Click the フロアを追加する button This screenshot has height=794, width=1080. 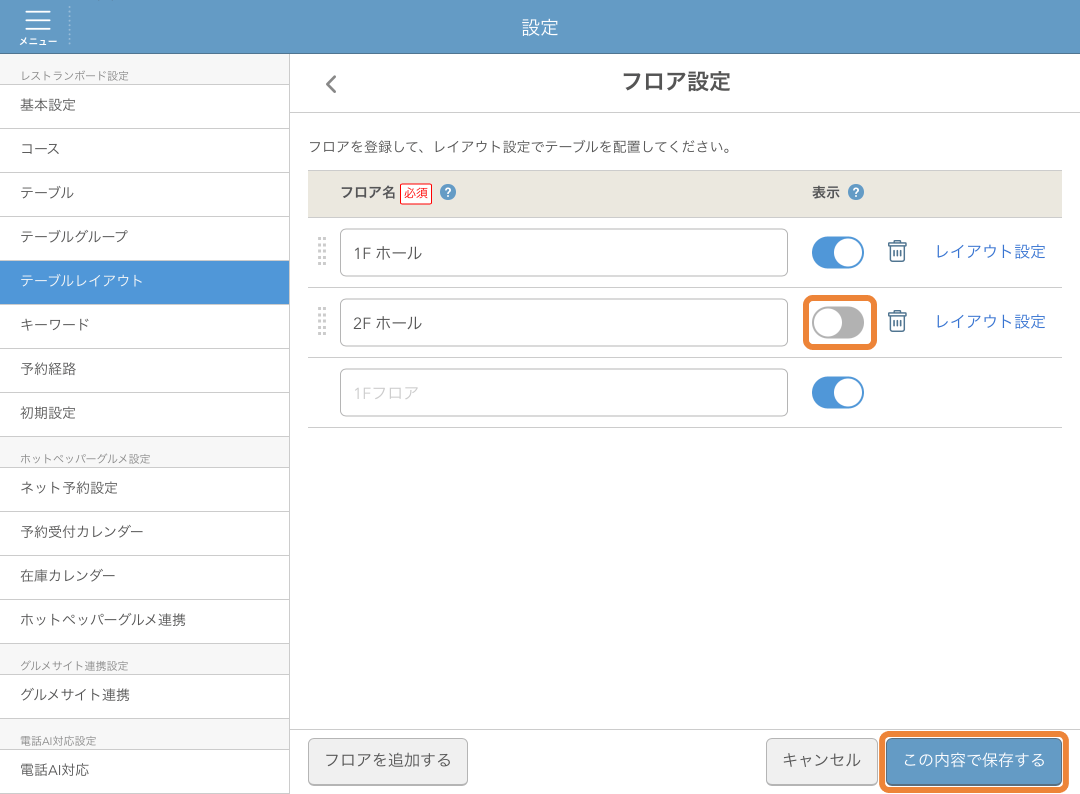point(387,761)
